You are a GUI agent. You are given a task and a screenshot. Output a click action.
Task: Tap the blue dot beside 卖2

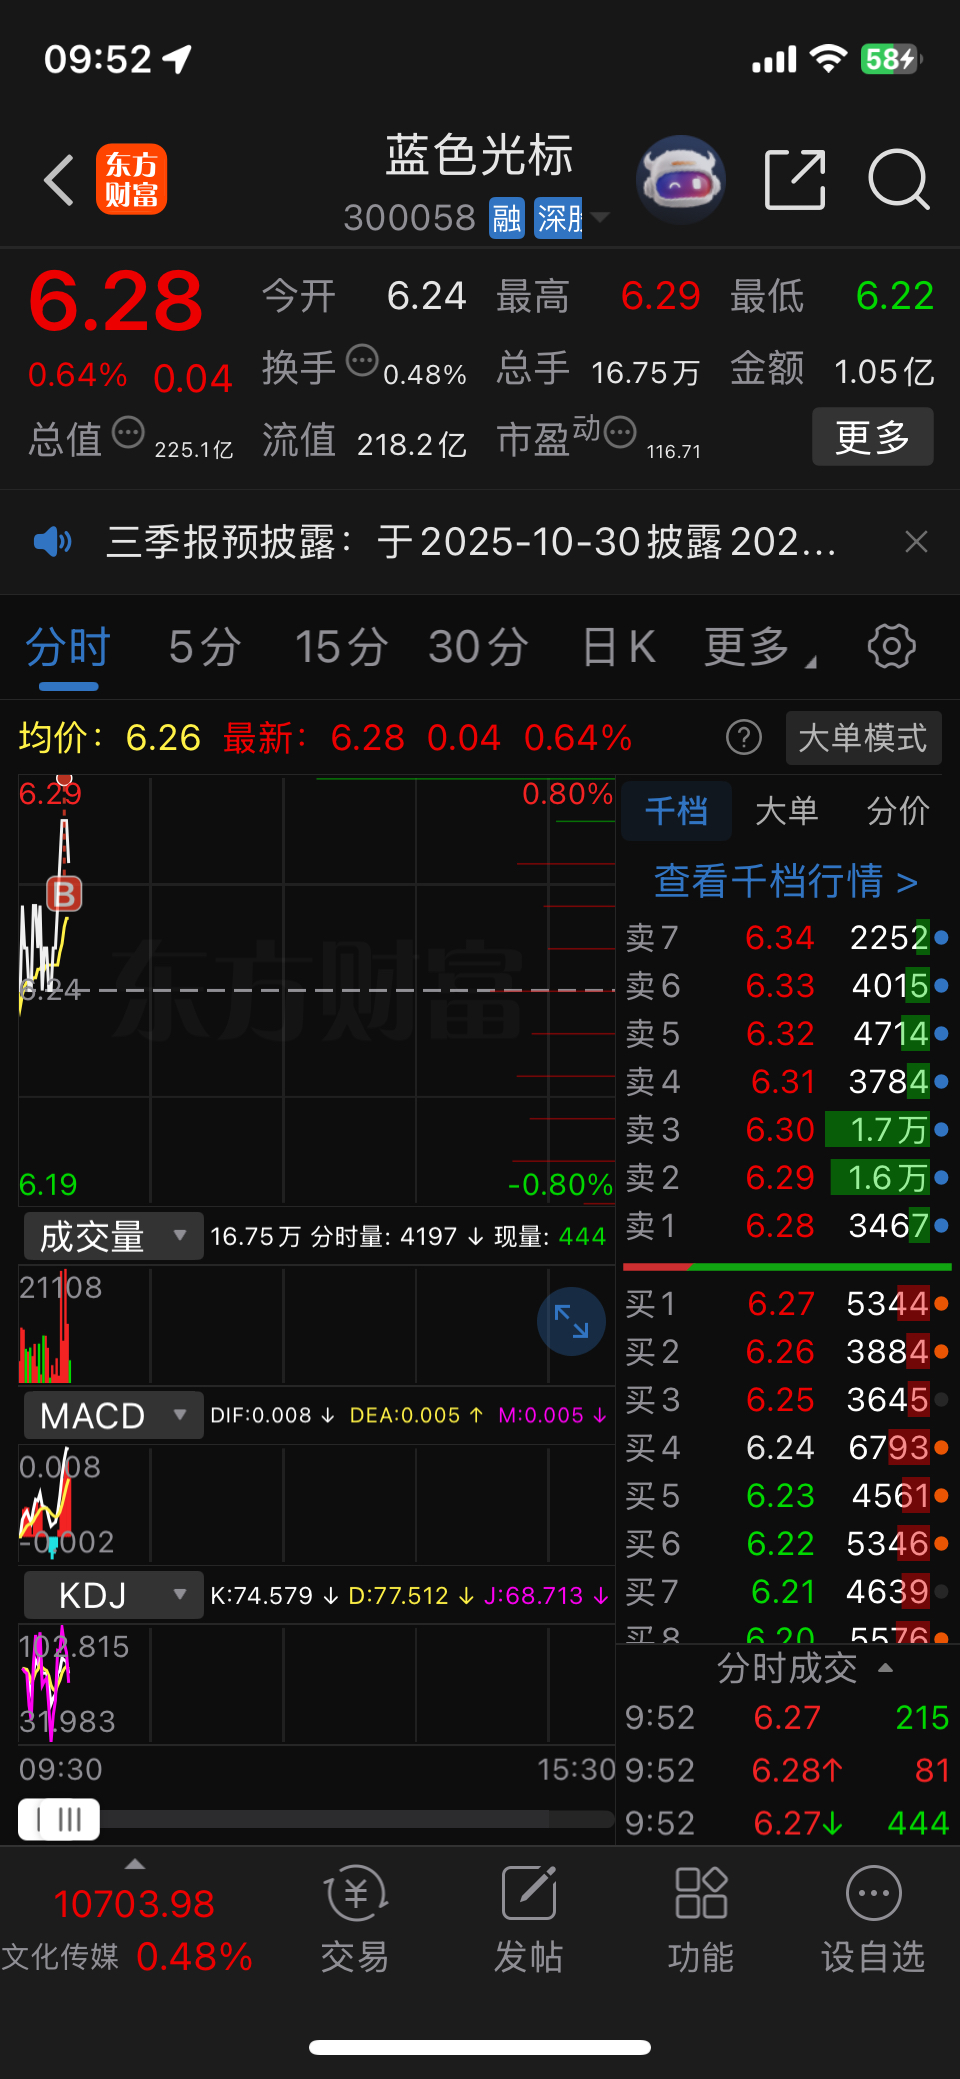[941, 1177]
